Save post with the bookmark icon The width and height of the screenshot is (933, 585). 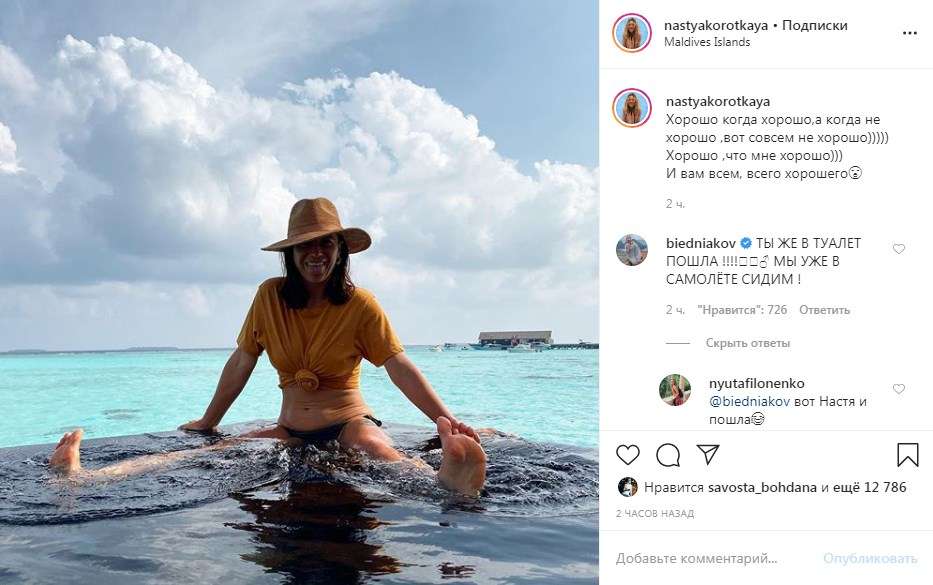pos(907,455)
